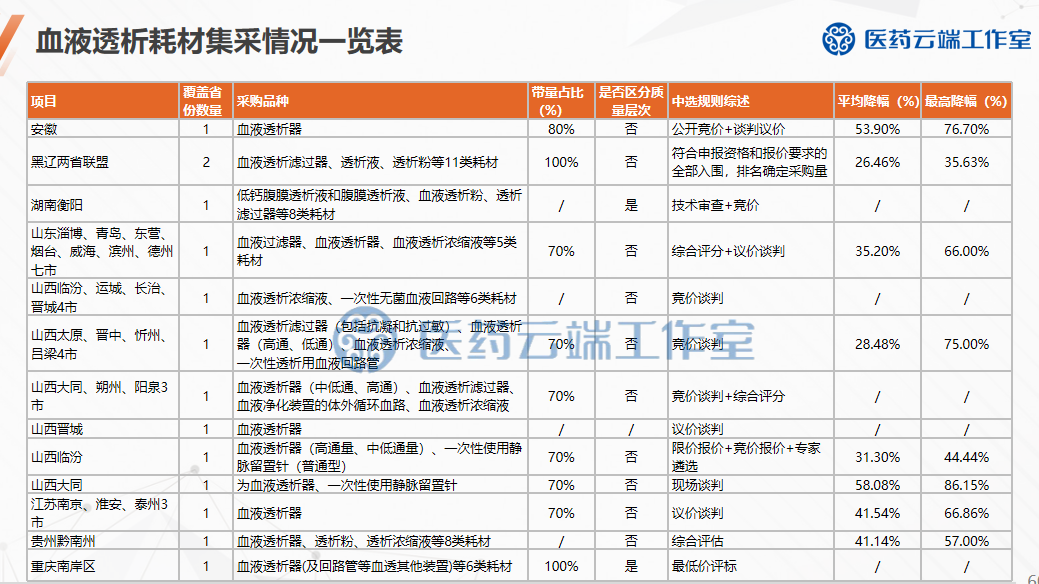Click the slide title 血液透析耗材集采情况一览表

pyautogui.click(x=219, y=41)
